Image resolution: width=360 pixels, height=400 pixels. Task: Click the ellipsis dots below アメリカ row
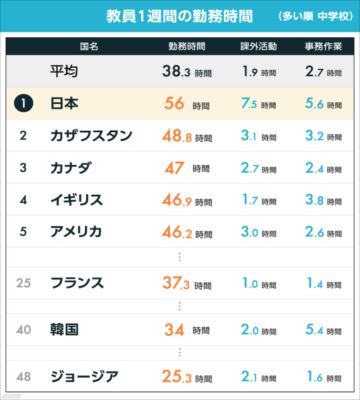(x=180, y=257)
